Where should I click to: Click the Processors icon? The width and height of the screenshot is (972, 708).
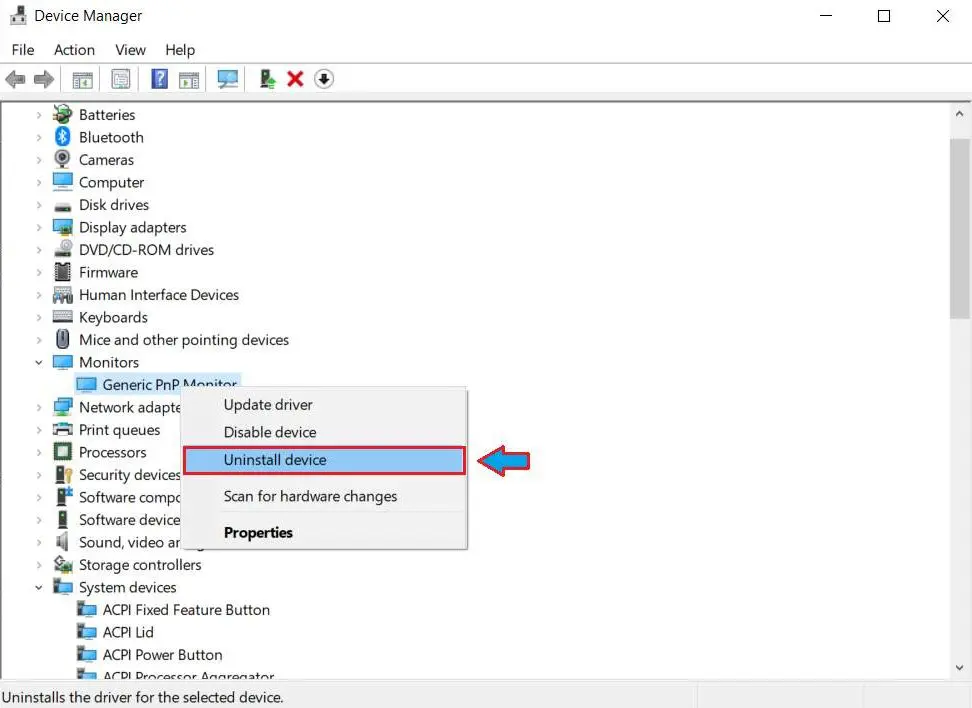click(63, 452)
